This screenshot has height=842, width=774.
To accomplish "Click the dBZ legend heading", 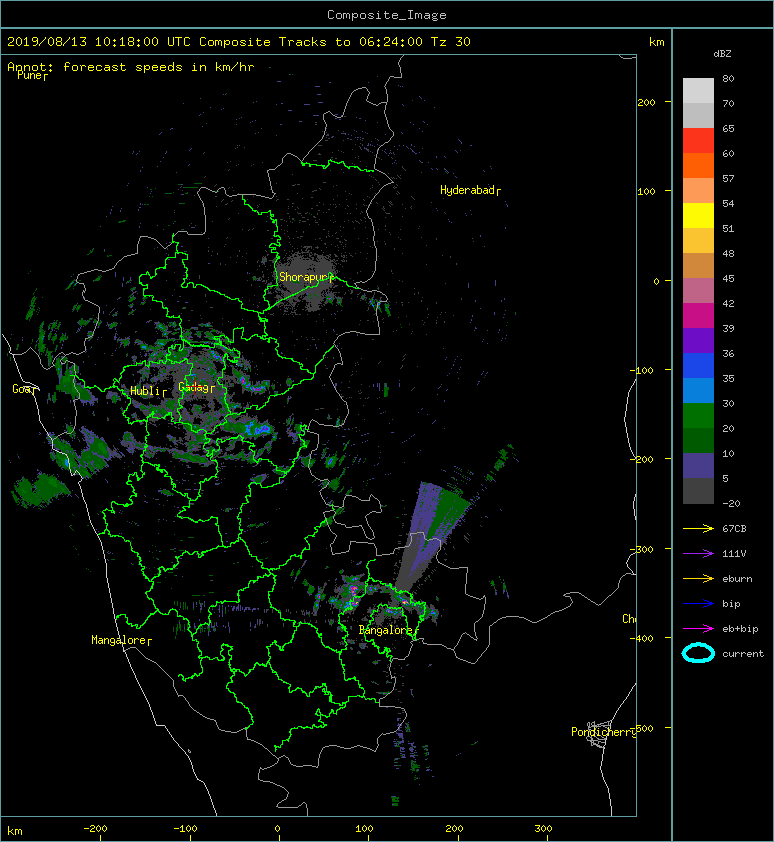I will pyautogui.click(x=722, y=54).
